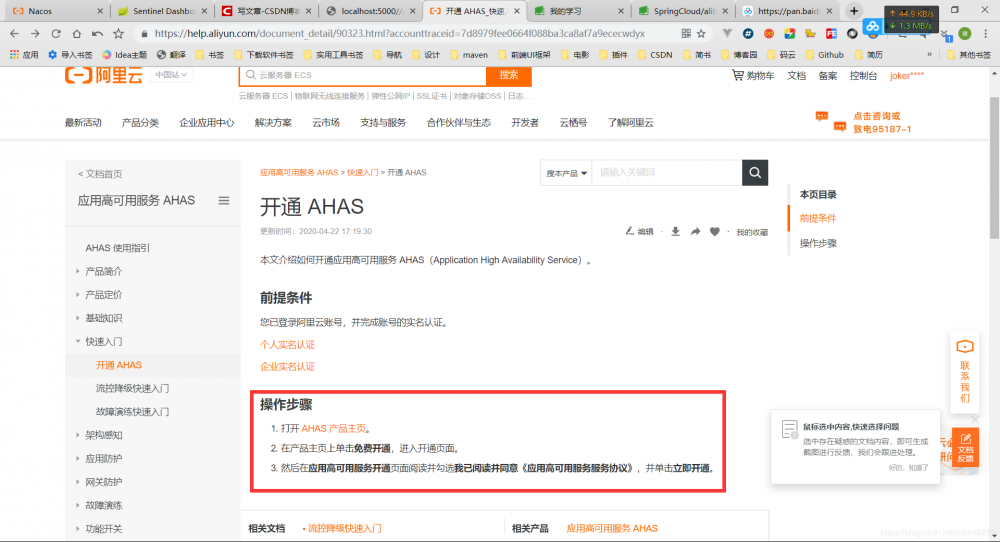The width and height of the screenshot is (1000, 542).
Task: Switch to the 我的学习 tab
Action: [x=577, y=11]
